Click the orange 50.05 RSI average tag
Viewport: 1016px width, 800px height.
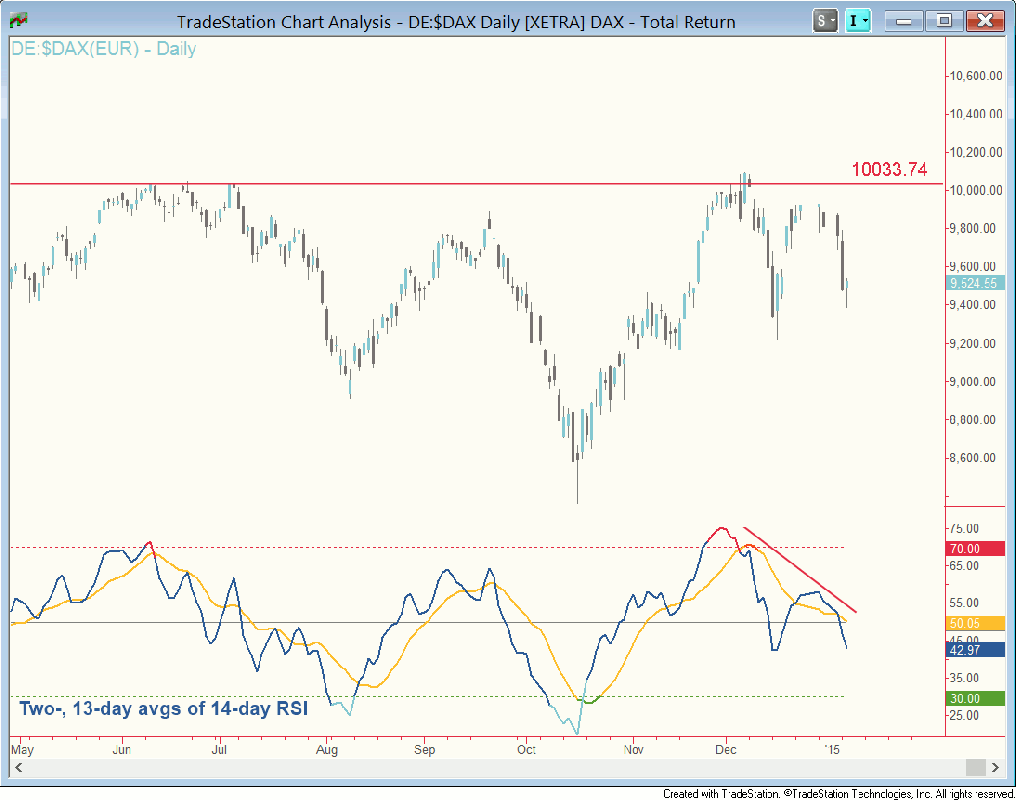[x=973, y=623]
